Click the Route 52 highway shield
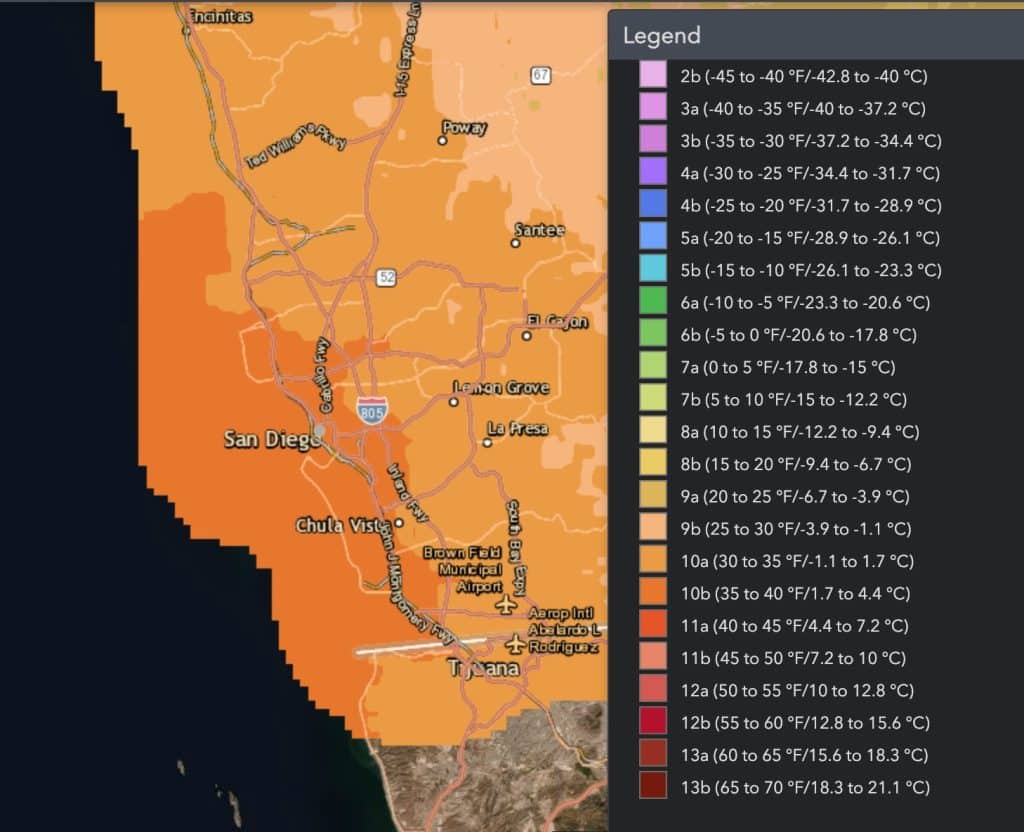 pos(387,277)
